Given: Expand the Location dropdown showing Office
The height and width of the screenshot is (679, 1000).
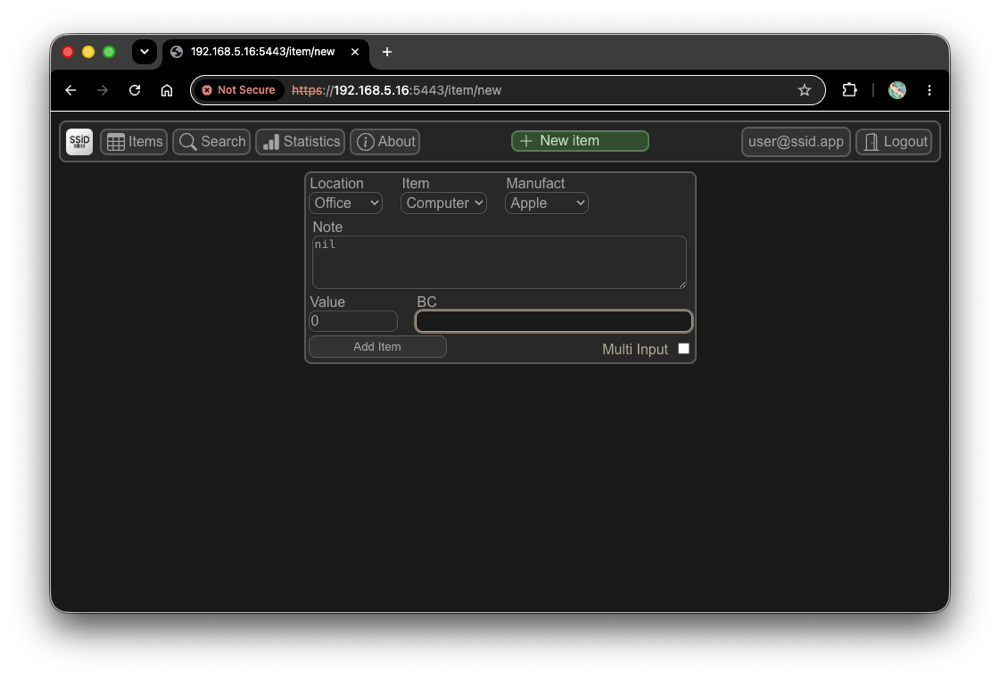Looking at the screenshot, I should pos(346,203).
